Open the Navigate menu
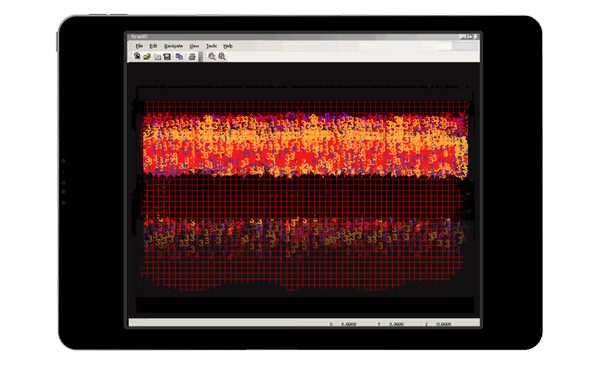This screenshot has width=600, height=367. [173, 46]
